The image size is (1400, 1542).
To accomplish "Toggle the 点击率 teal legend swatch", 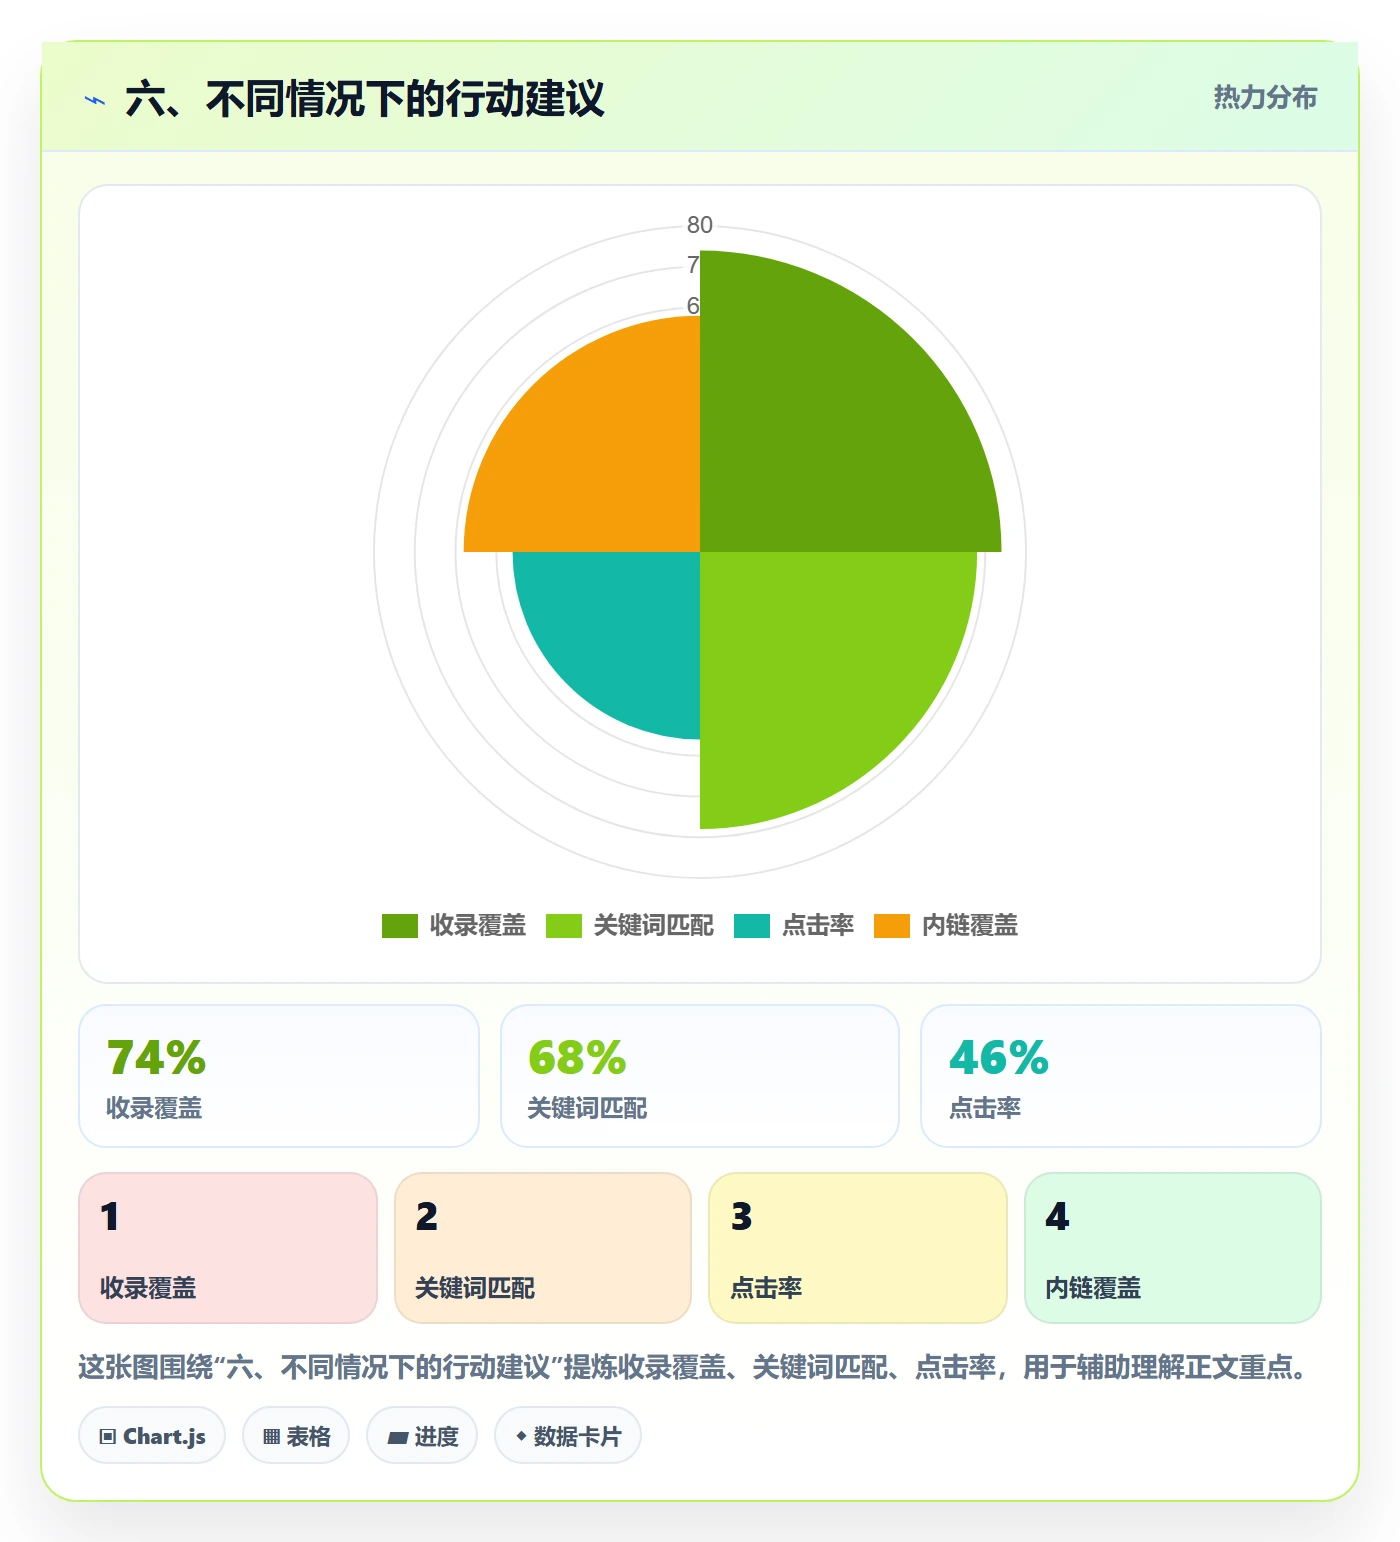I will [752, 926].
